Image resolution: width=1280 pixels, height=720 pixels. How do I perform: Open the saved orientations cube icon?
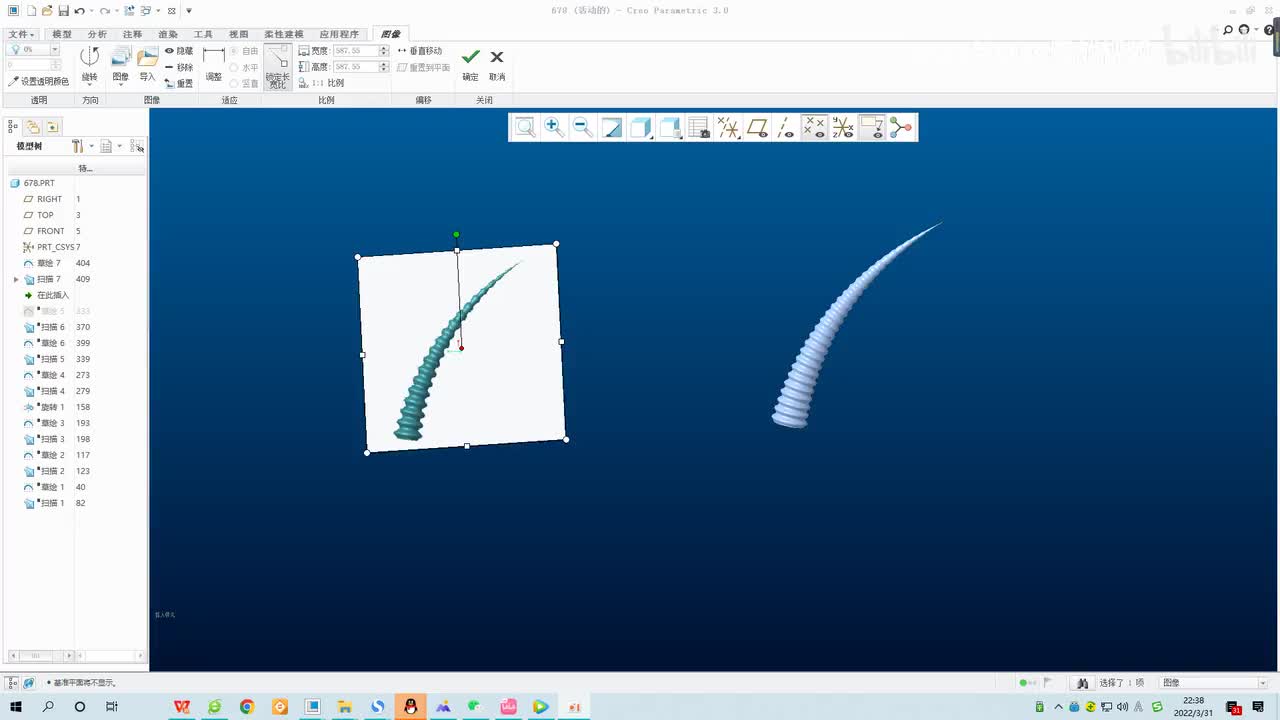coord(670,127)
